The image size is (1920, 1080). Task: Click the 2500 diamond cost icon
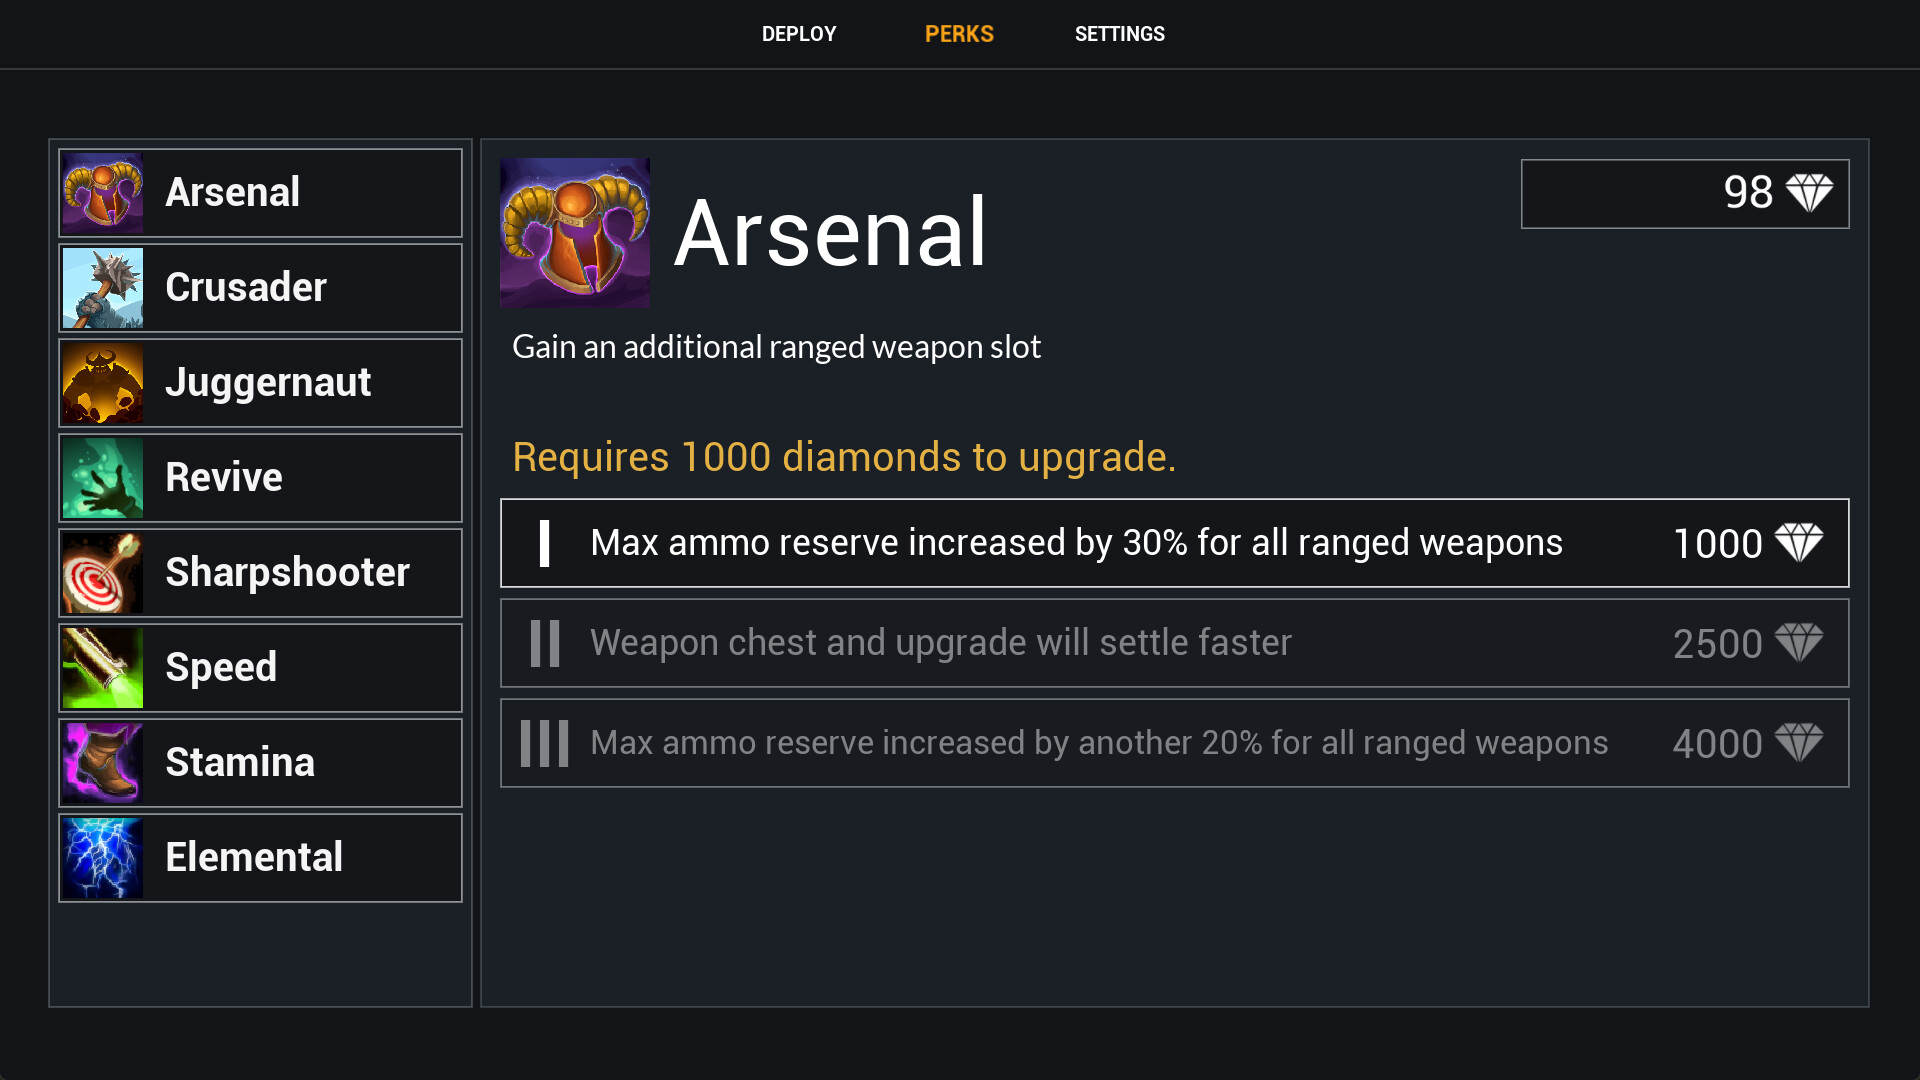(1799, 643)
